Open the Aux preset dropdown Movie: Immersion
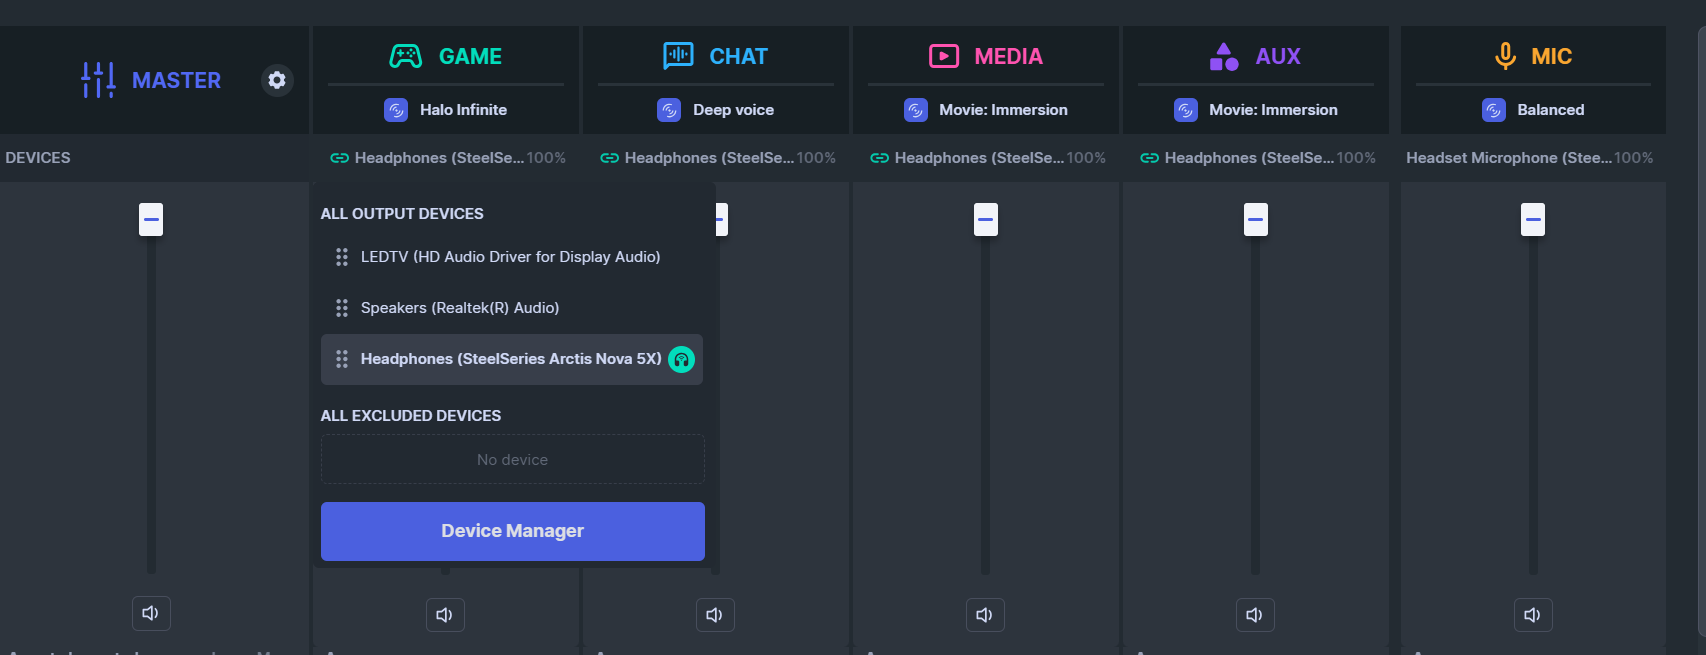The image size is (1706, 655). click(1256, 110)
